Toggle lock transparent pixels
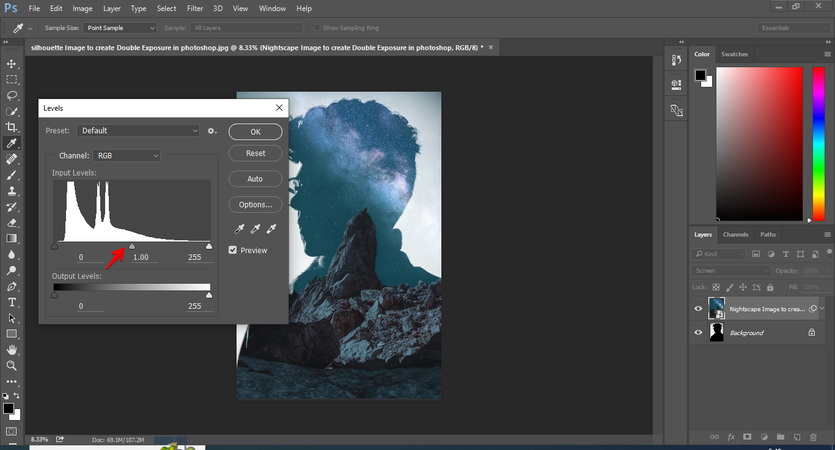 click(716, 287)
